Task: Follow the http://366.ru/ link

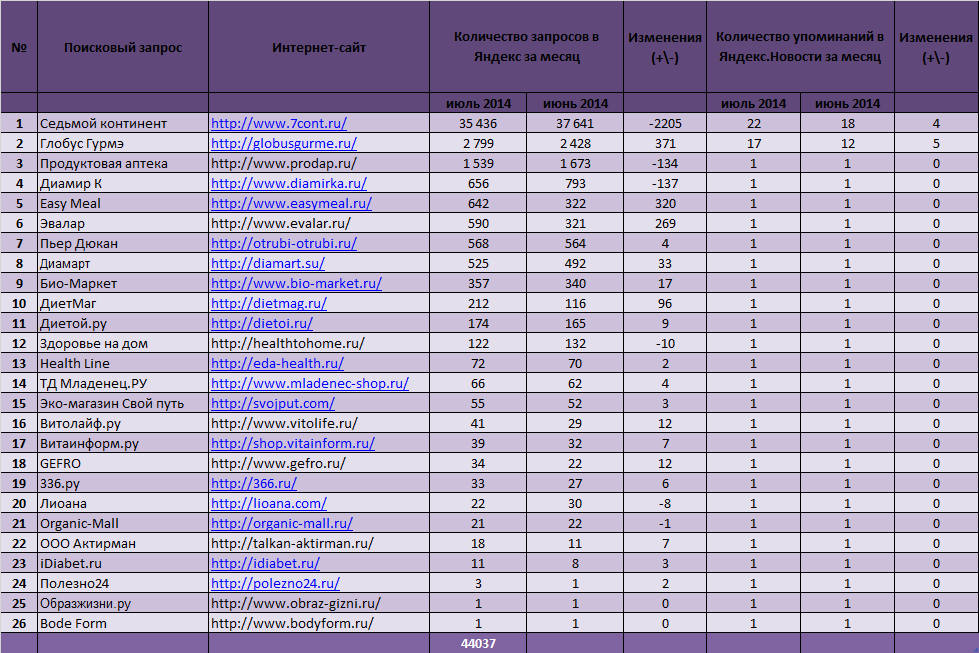Action: point(253,483)
